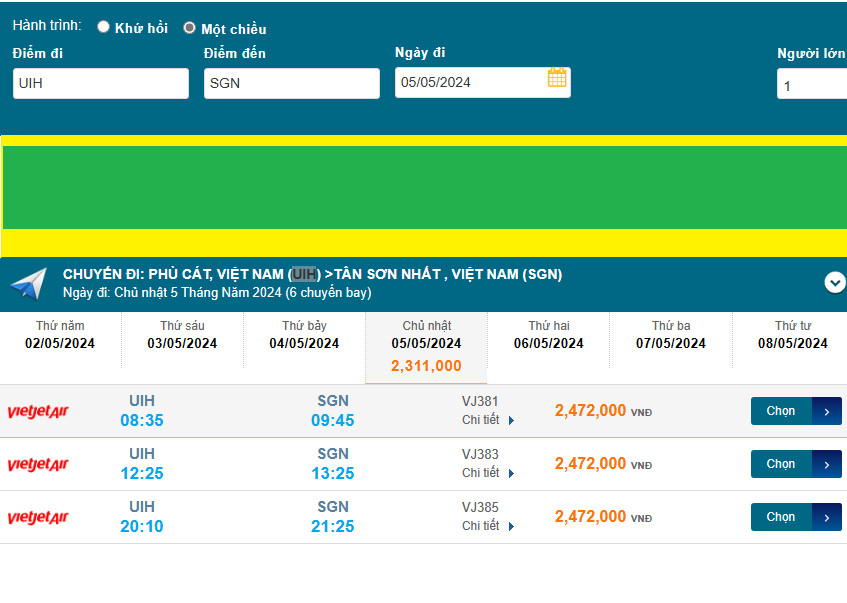The width and height of the screenshot is (847, 603).
Task: Expand Chi tiết for flight VJ385
Action: click(x=488, y=526)
